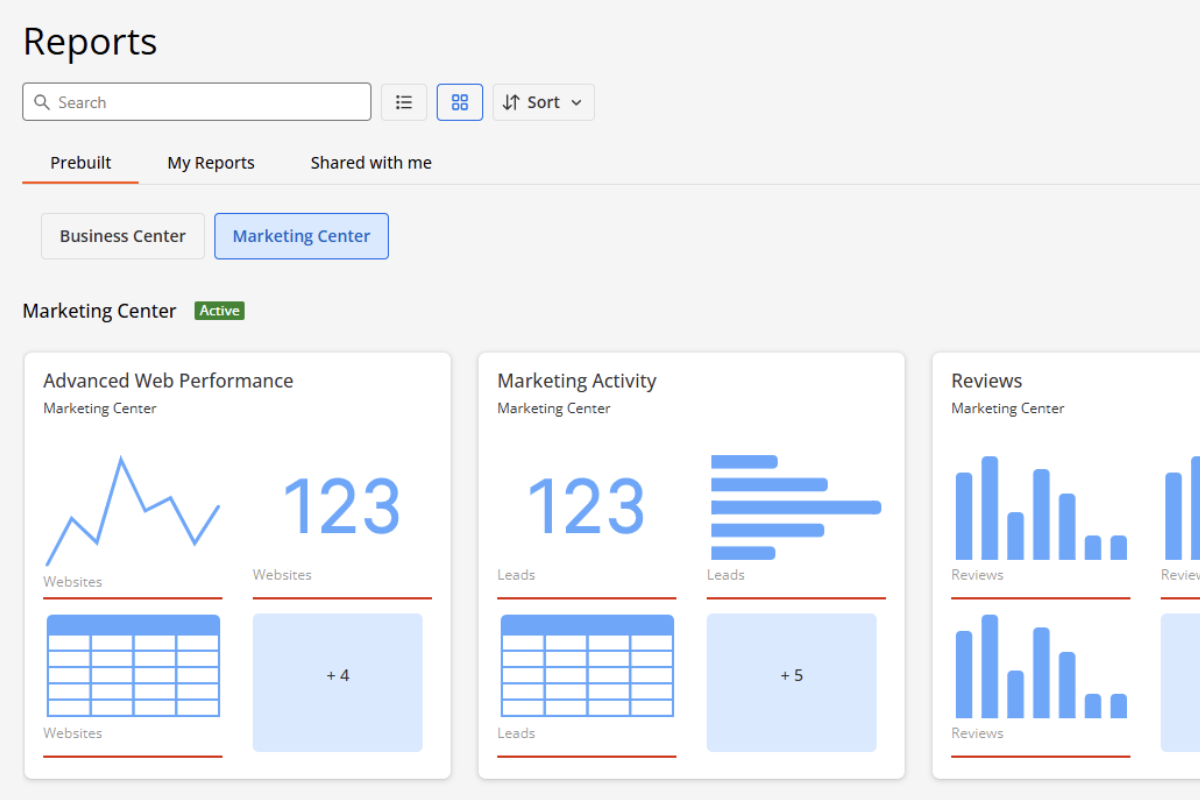Open the Marketing Activity report title
Viewport: 1200px width, 800px height.
[x=577, y=381]
